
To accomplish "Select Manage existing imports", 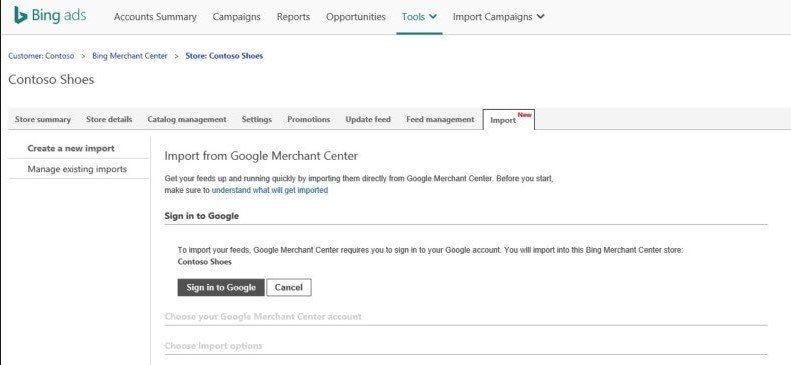I will point(77,169).
